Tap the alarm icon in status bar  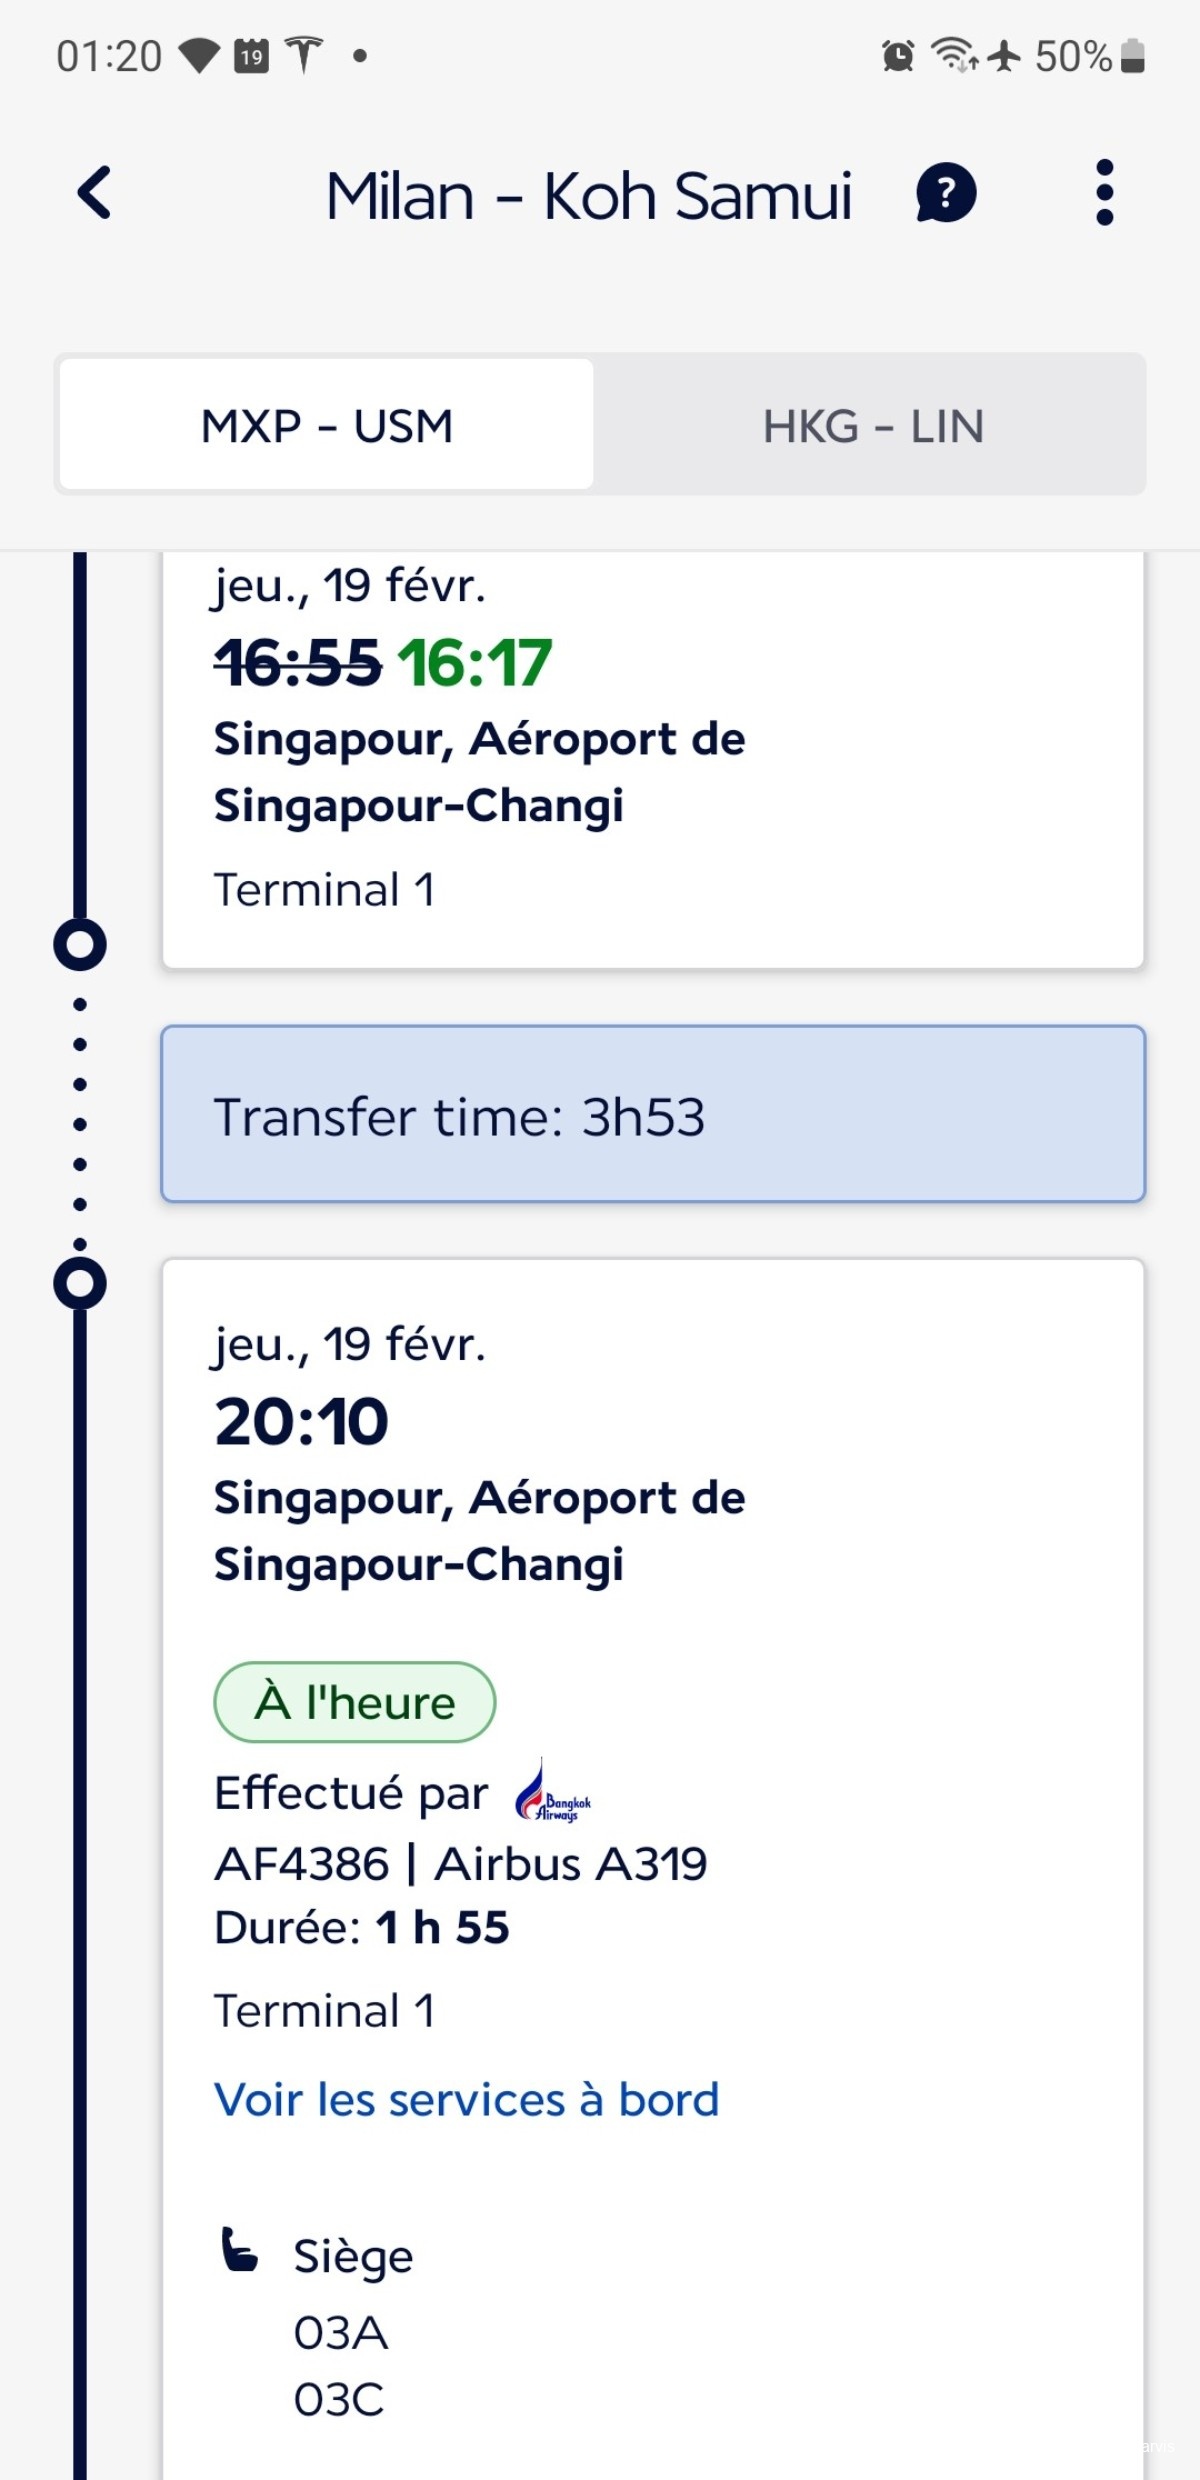(x=898, y=56)
